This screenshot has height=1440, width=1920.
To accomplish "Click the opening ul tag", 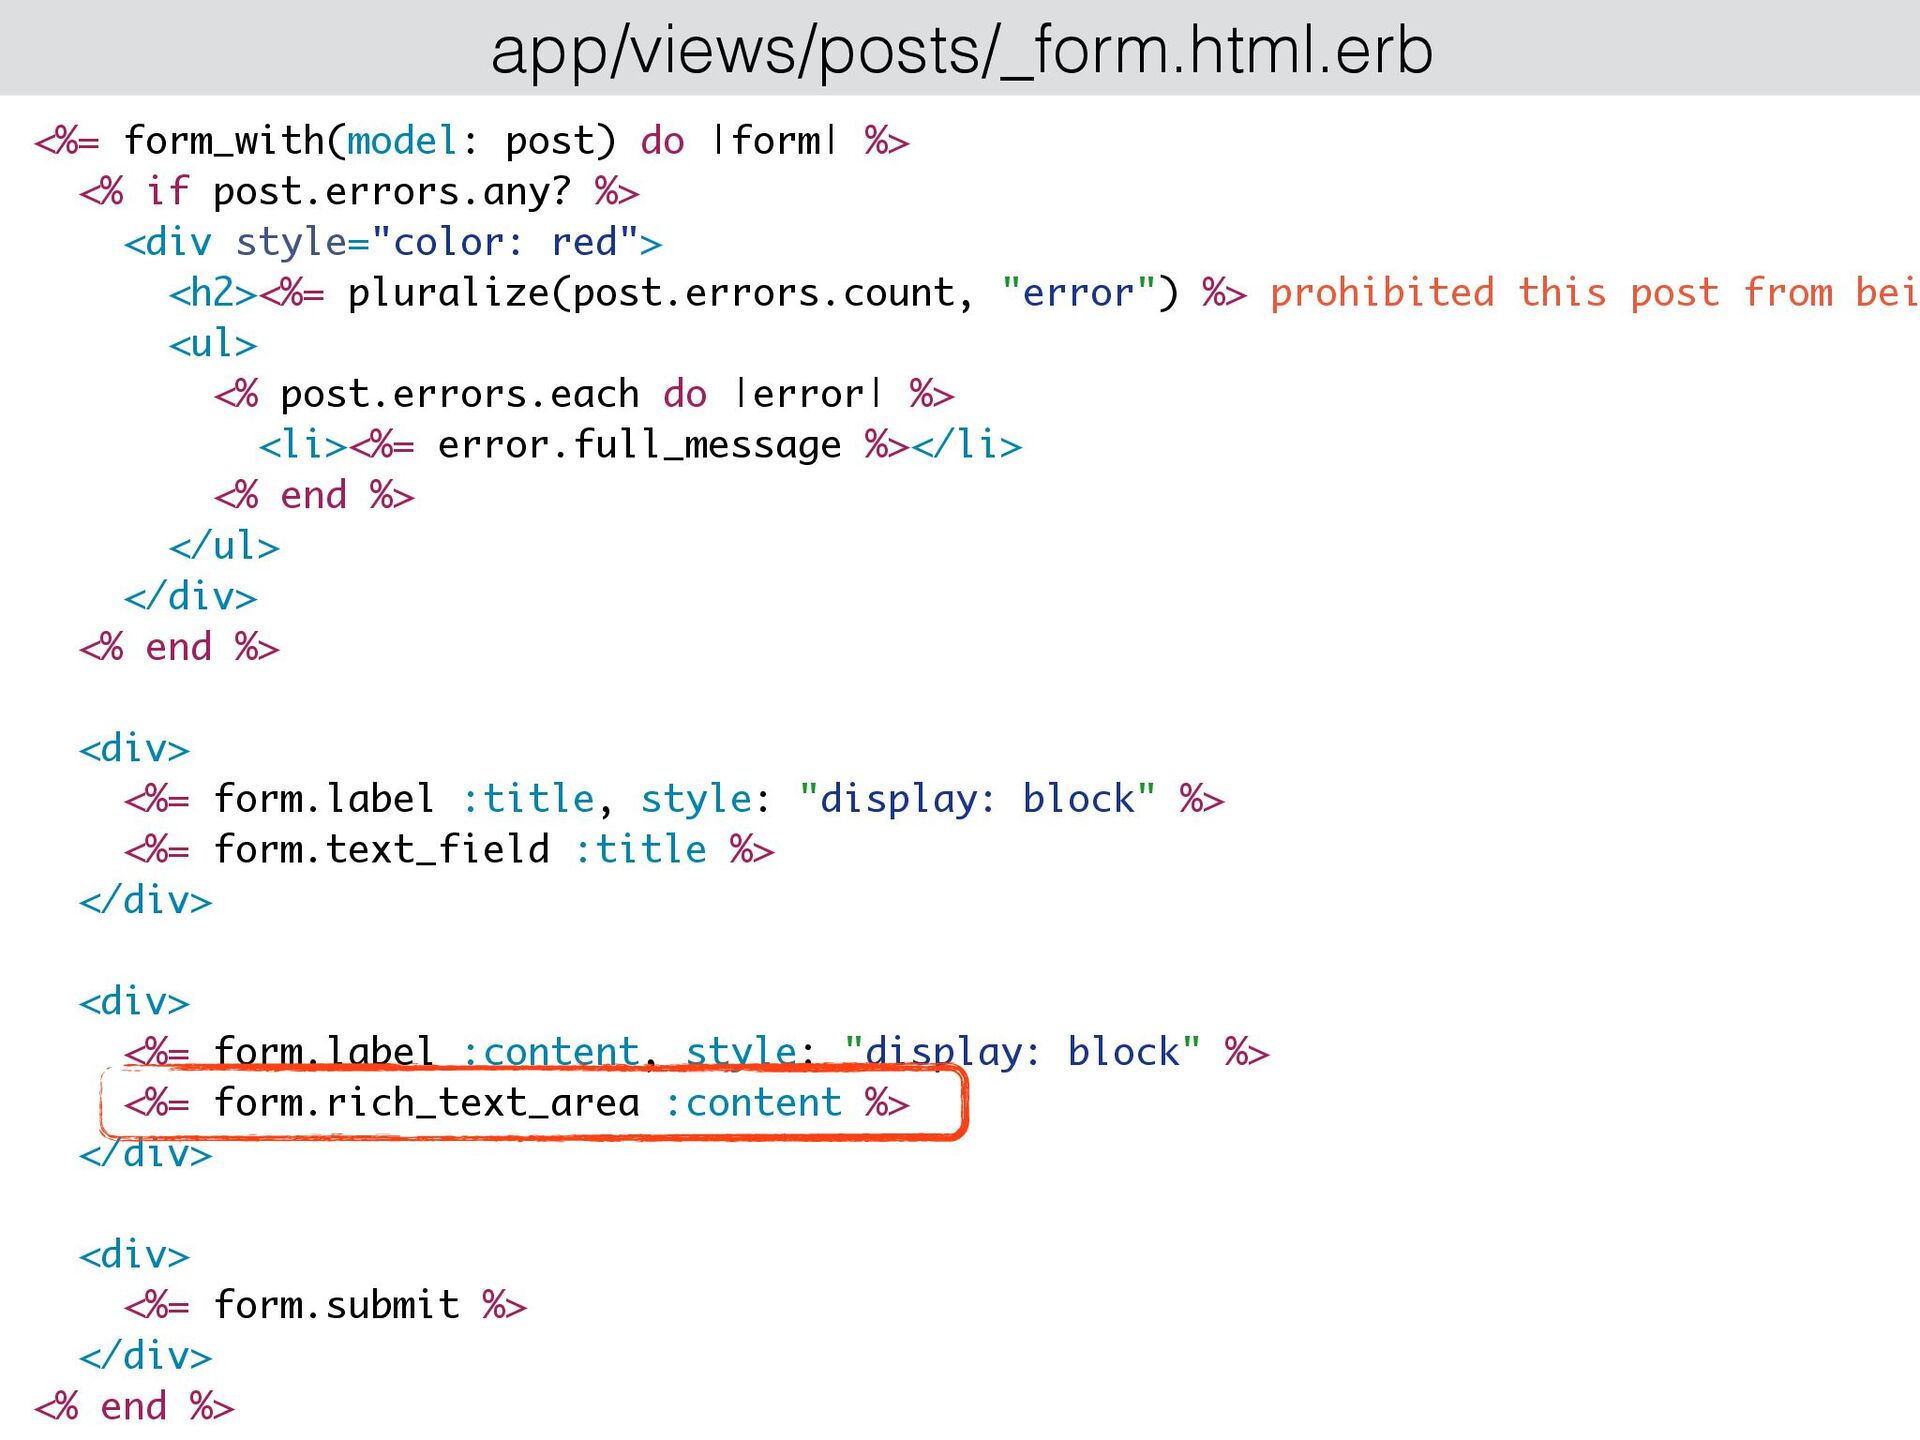I will point(213,344).
